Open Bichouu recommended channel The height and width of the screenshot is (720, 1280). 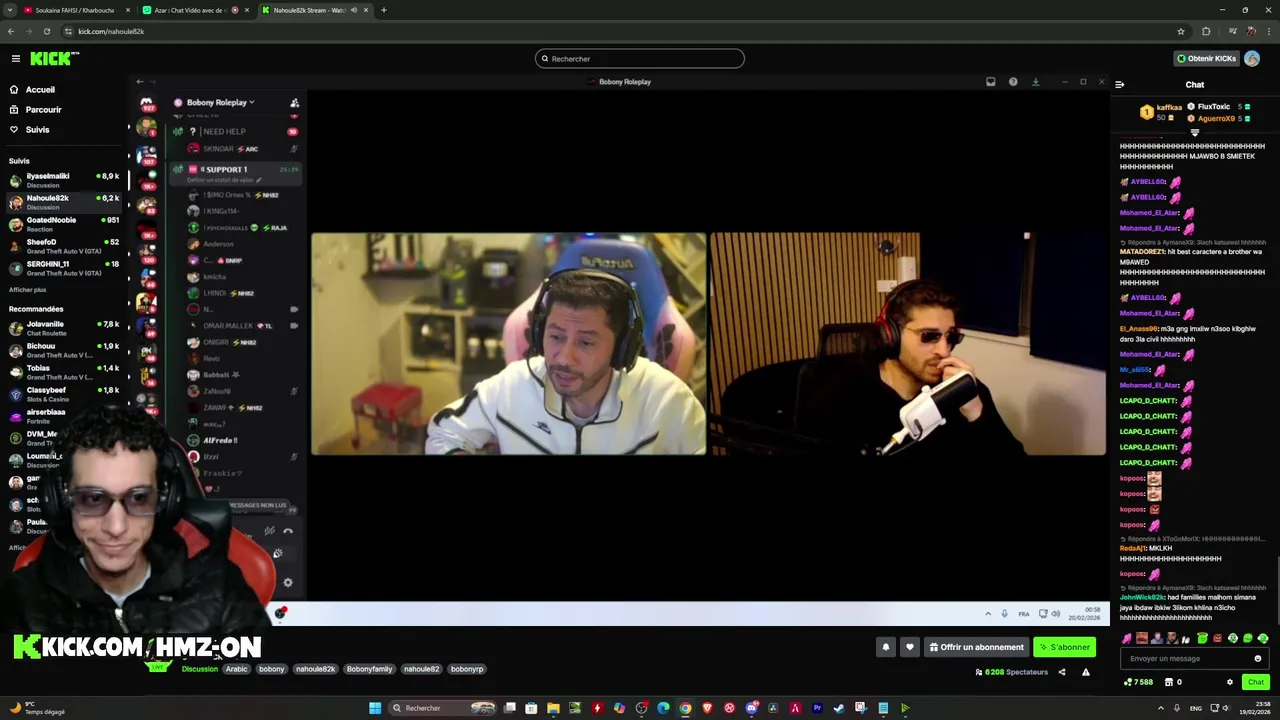pos(64,350)
